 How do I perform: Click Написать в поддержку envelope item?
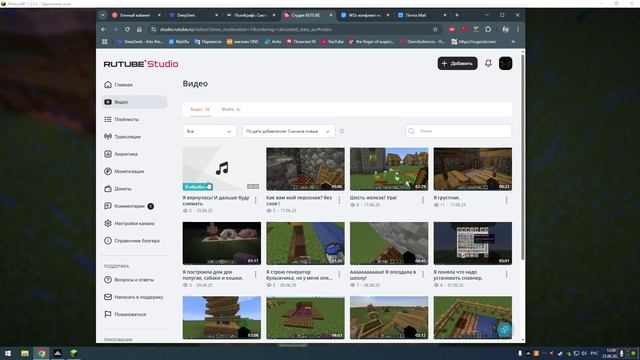[x=133, y=297]
